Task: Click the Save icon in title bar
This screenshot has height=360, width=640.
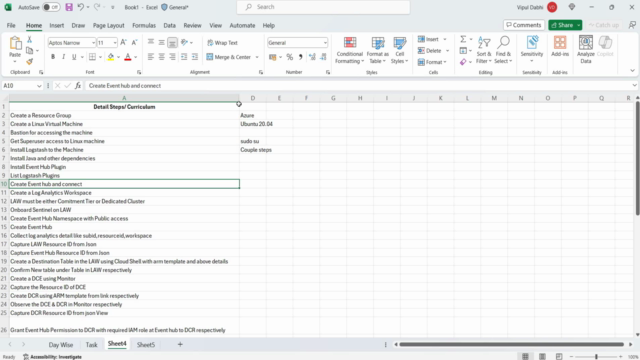Action: 69,7
